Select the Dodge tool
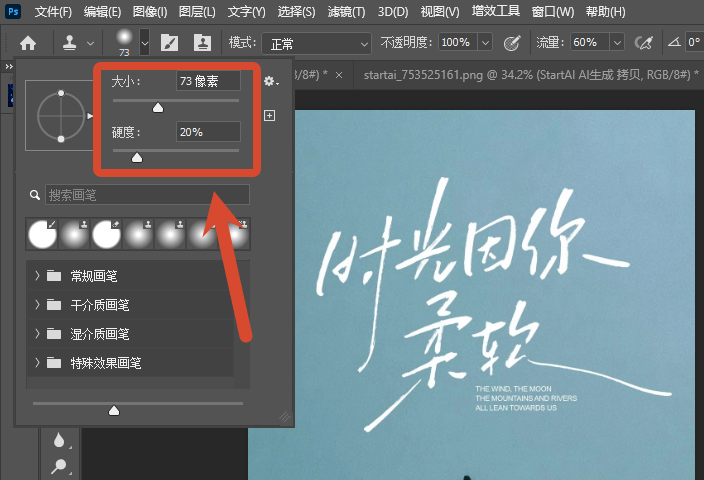 point(59,467)
